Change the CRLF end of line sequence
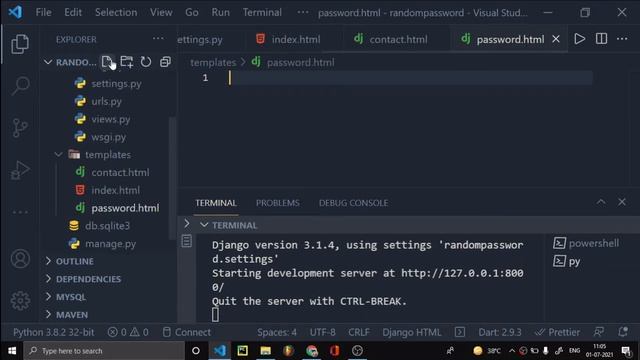 359,332
